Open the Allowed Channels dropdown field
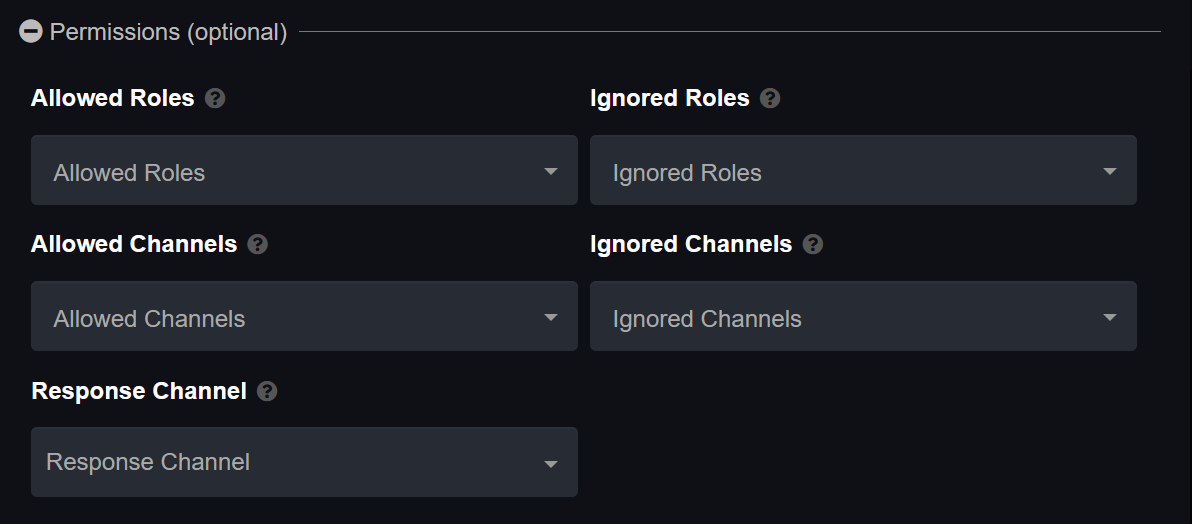This screenshot has width=1192, height=524. tap(304, 316)
